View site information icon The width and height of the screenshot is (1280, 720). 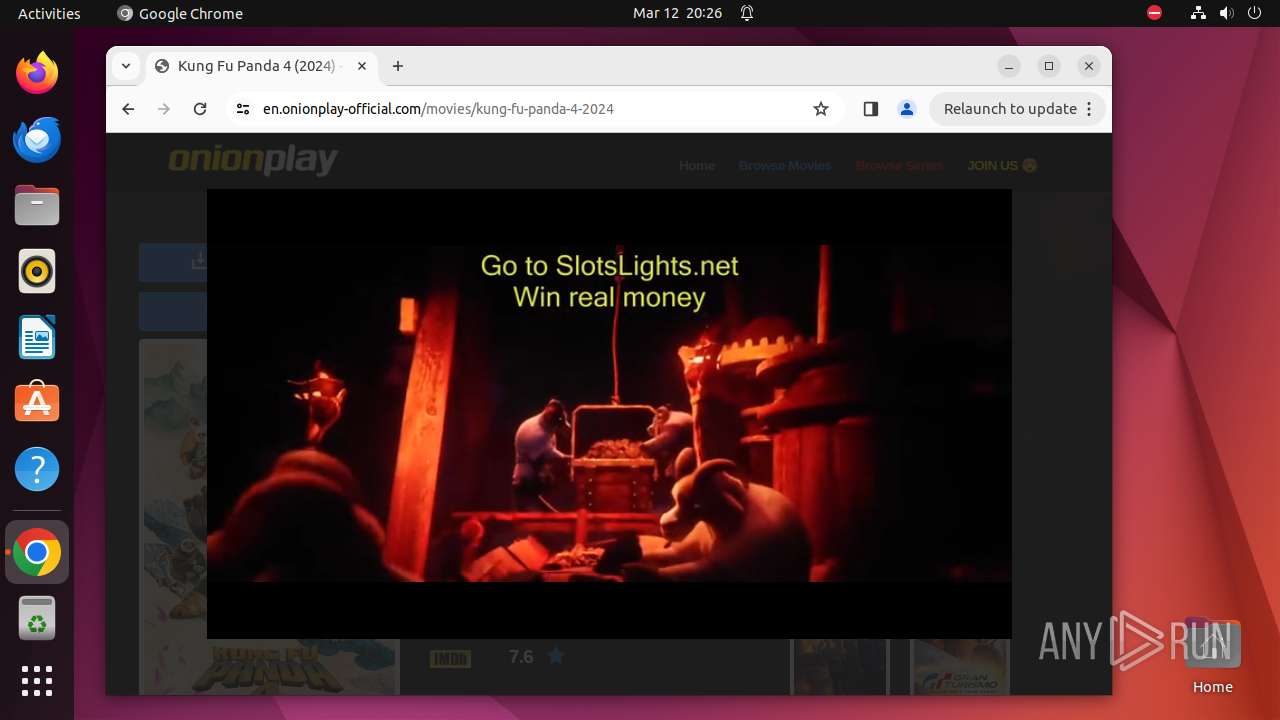[242, 109]
